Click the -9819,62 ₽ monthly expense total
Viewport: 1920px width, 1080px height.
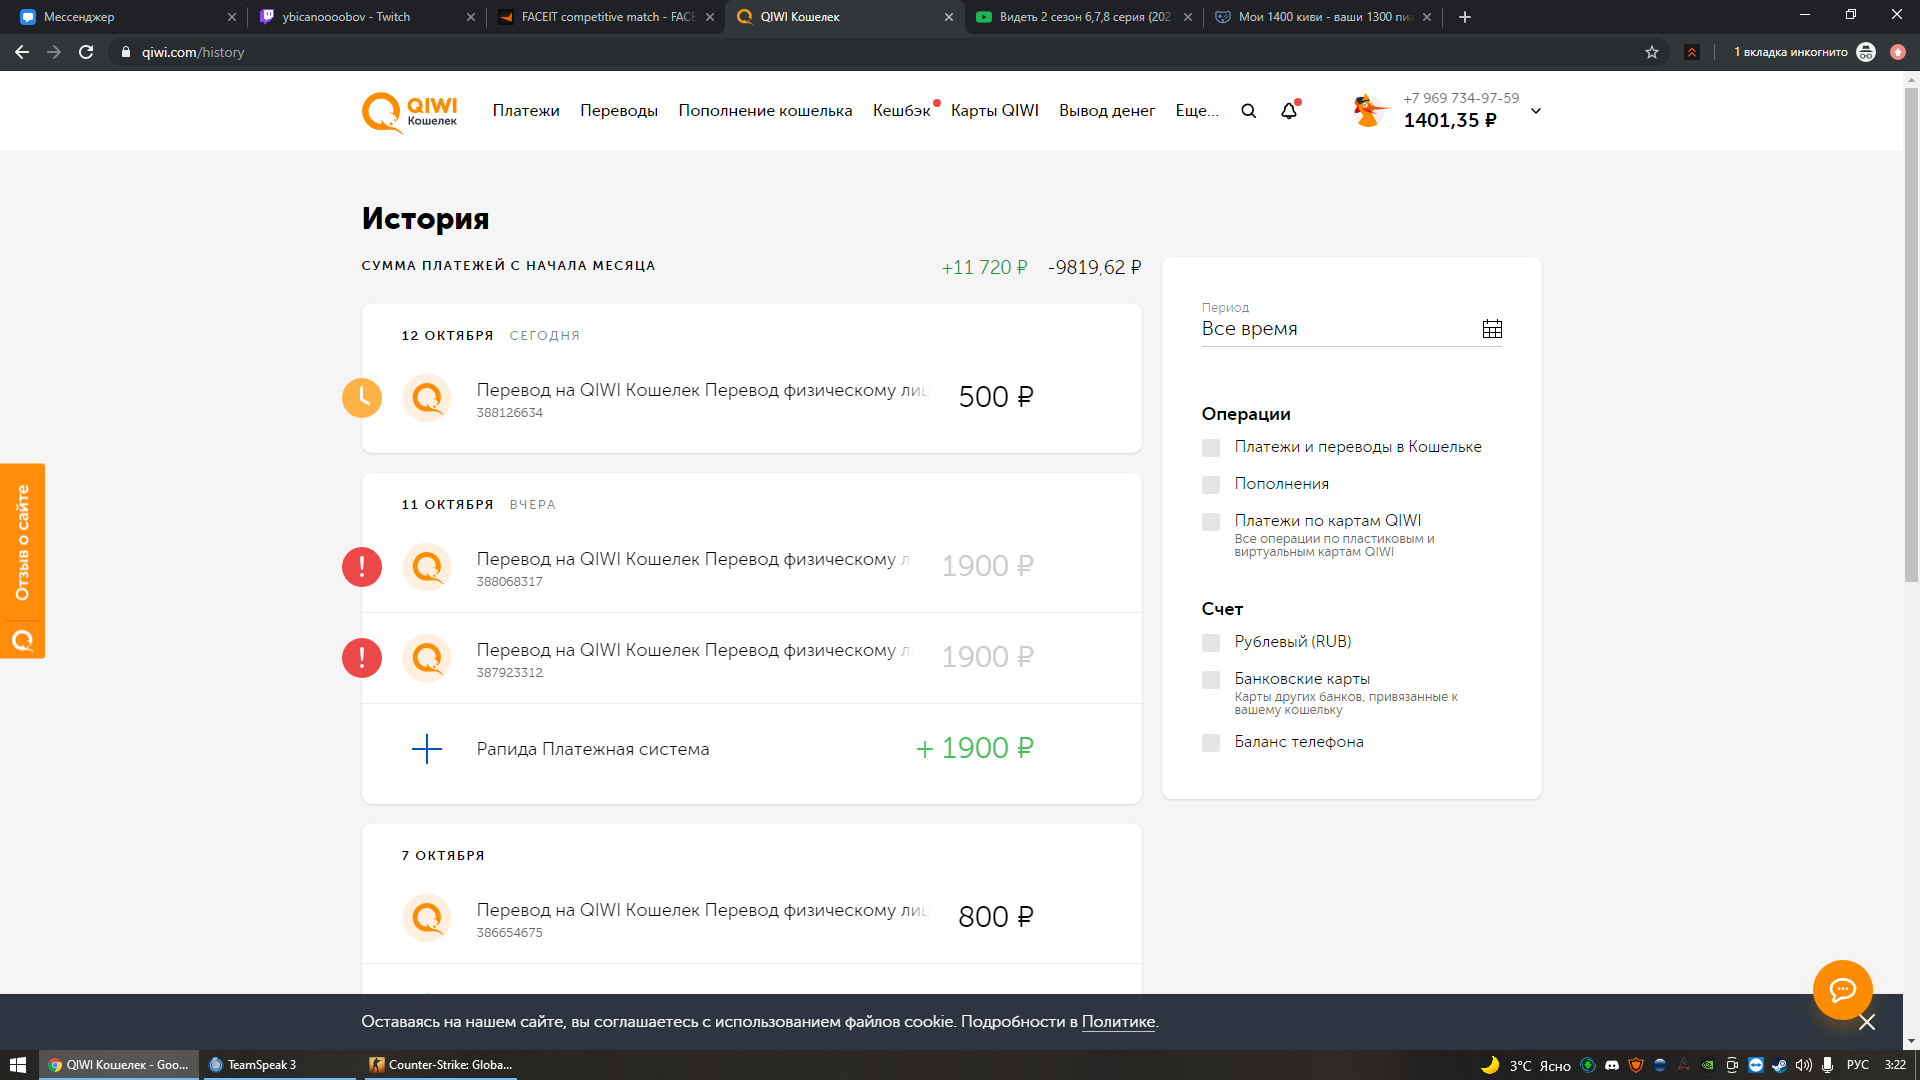[1094, 268]
